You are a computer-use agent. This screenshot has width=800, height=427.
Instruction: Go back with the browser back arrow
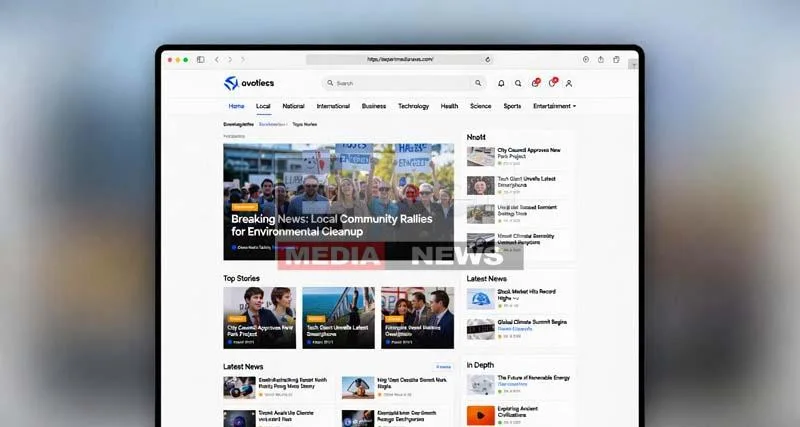coord(217,60)
